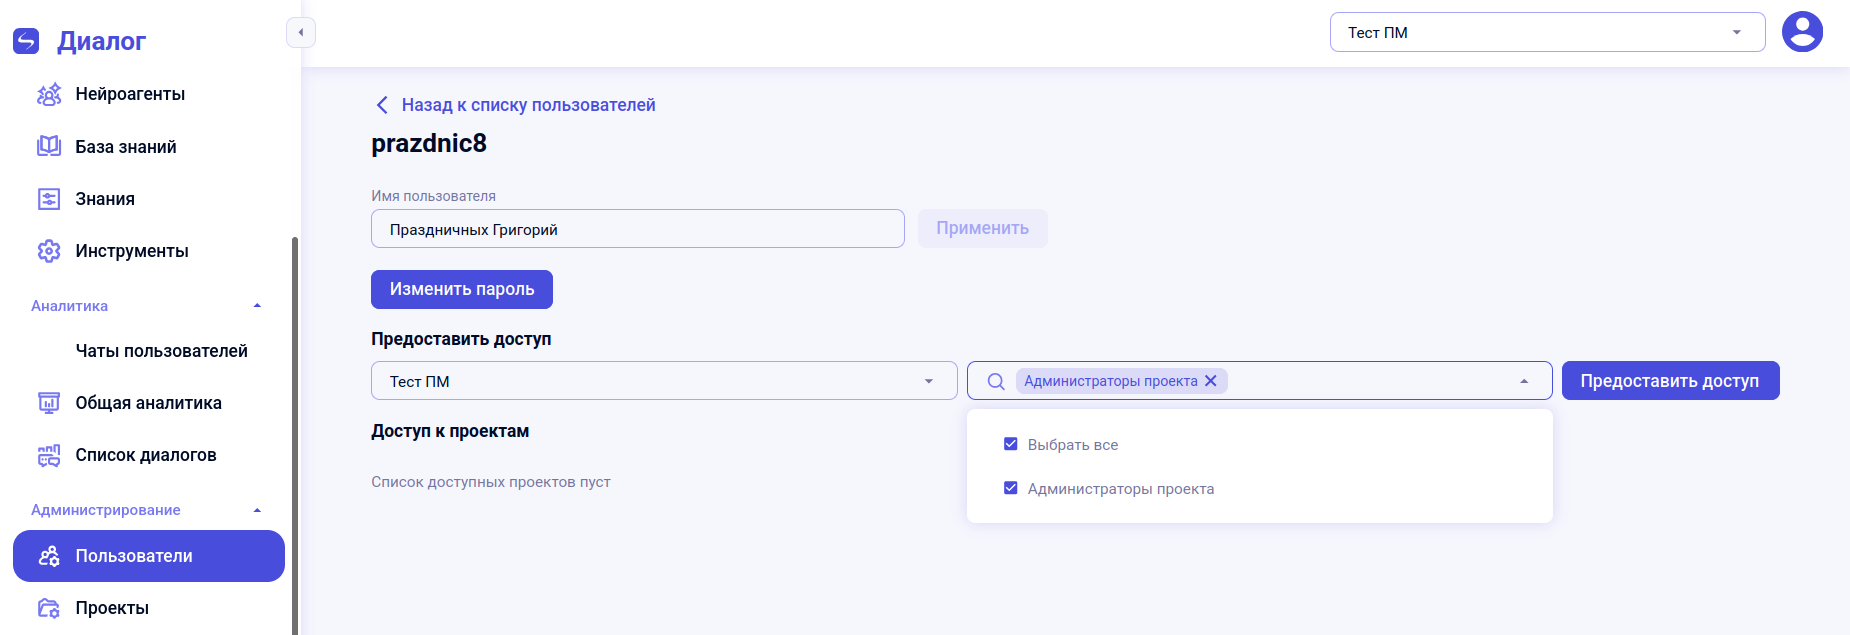Collapse the sidebar with the arrow button

tap(301, 33)
